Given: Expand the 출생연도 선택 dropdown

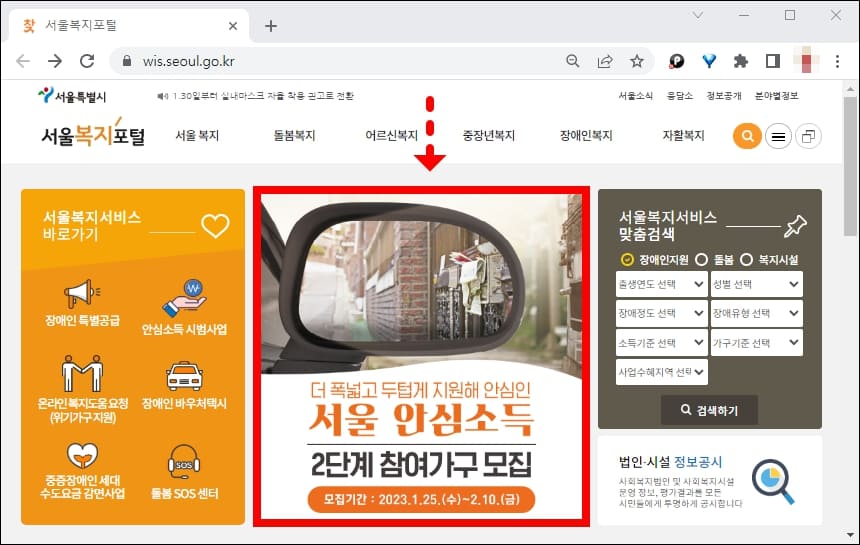Looking at the screenshot, I should click(661, 284).
